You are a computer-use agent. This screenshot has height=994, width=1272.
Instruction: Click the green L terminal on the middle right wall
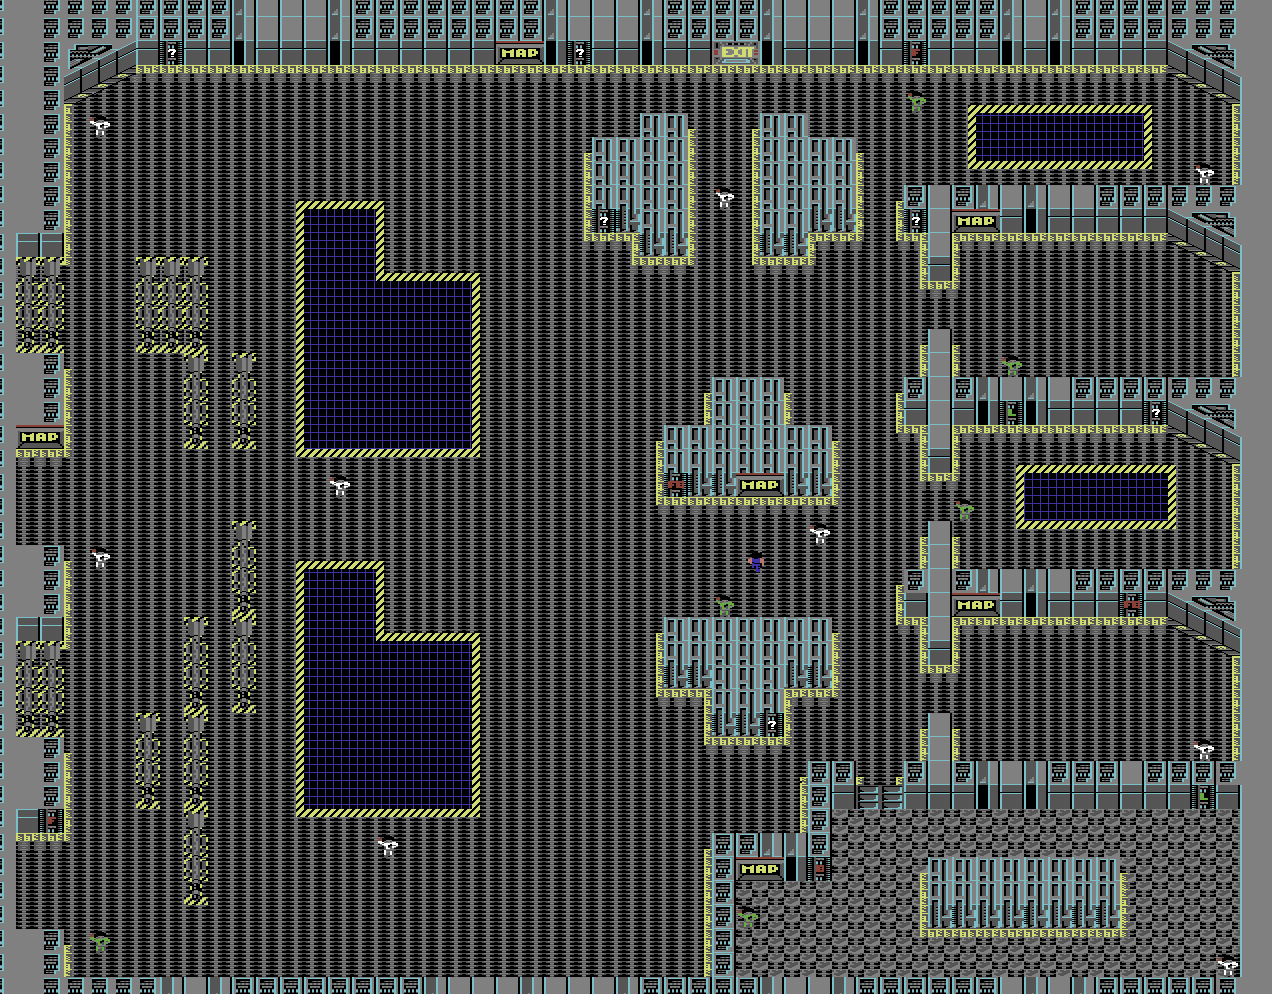pos(1012,412)
